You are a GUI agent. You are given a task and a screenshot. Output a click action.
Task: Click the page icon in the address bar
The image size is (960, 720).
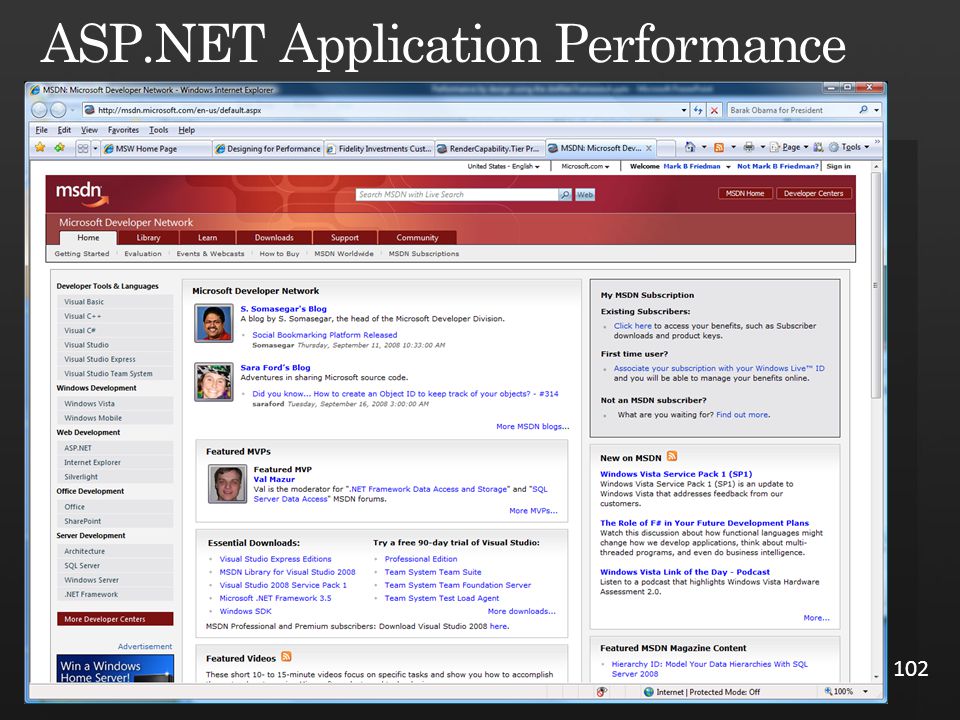[x=89, y=110]
